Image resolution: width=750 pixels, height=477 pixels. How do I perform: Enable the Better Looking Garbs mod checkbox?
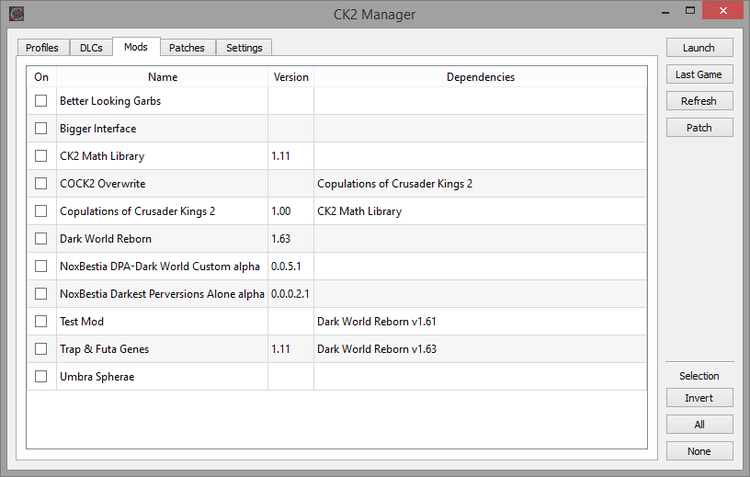click(41, 101)
